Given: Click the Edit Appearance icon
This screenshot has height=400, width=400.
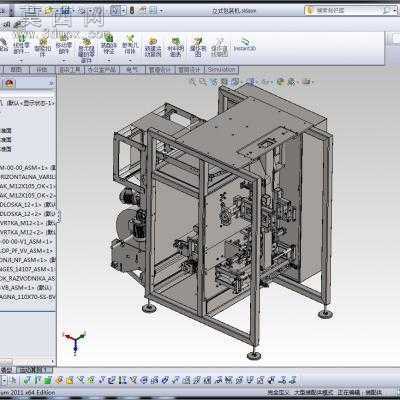Looking at the screenshot, I should click(x=281, y=81).
